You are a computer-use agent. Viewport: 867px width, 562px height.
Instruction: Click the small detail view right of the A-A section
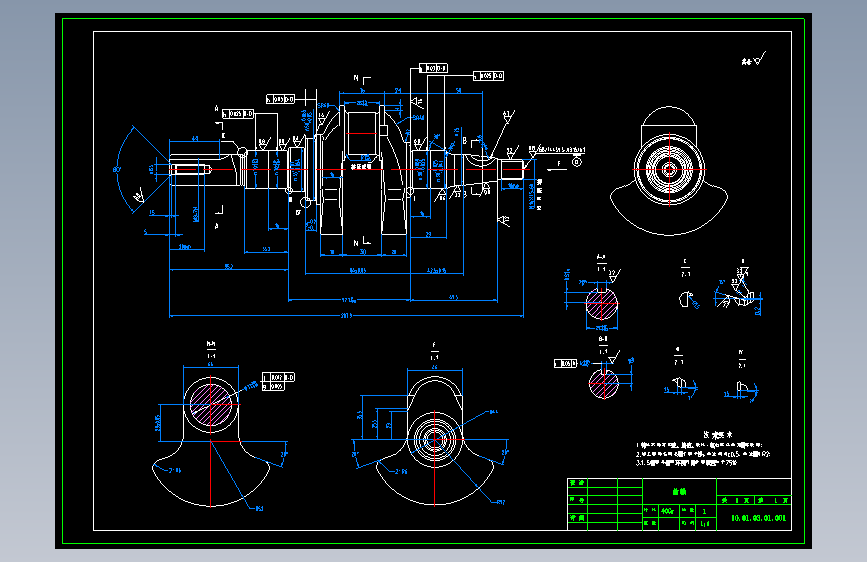coord(688,300)
